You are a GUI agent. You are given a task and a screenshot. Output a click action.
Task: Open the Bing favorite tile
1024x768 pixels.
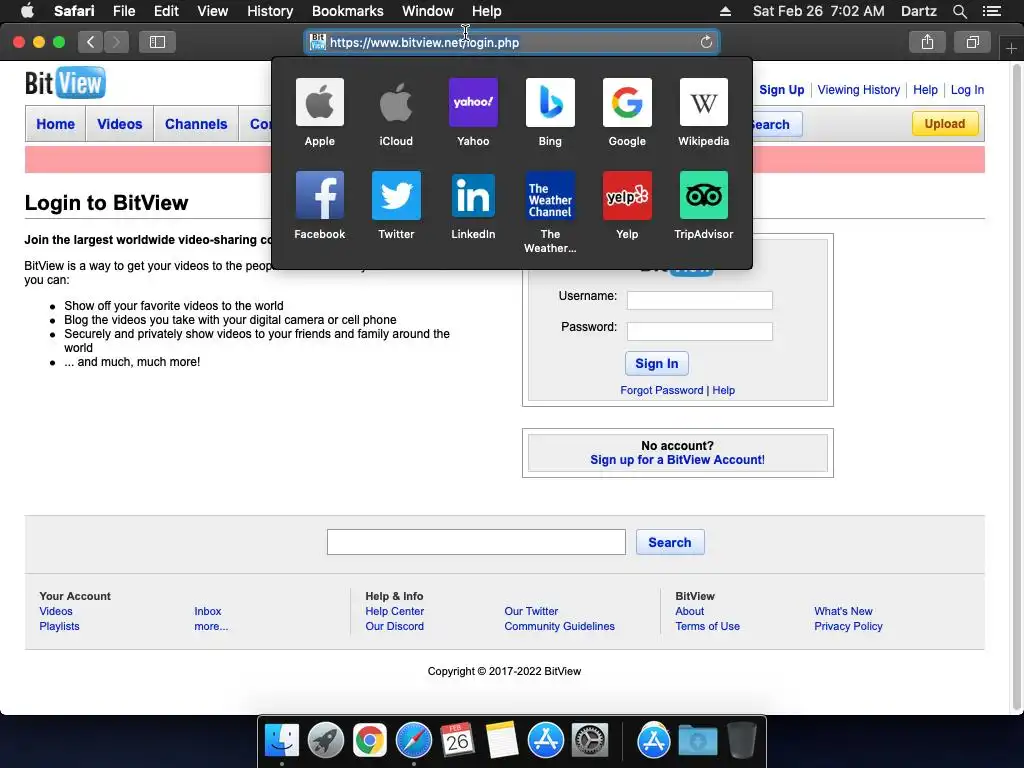click(x=550, y=103)
